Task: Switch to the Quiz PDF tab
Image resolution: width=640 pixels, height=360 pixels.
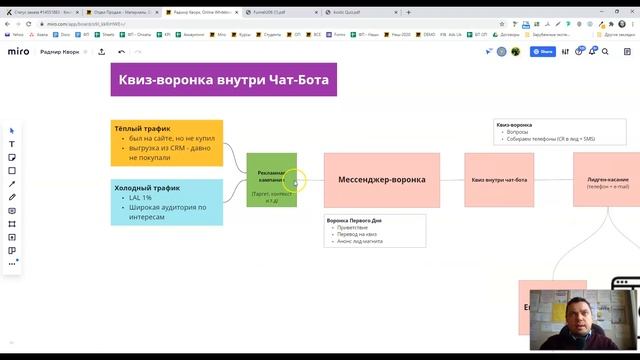Action: [361, 12]
